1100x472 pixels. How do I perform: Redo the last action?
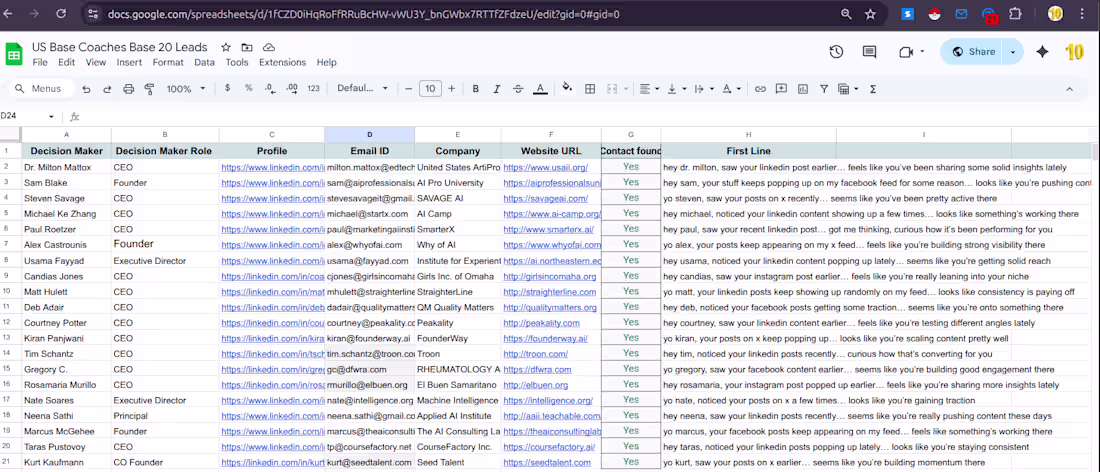click(107, 89)
